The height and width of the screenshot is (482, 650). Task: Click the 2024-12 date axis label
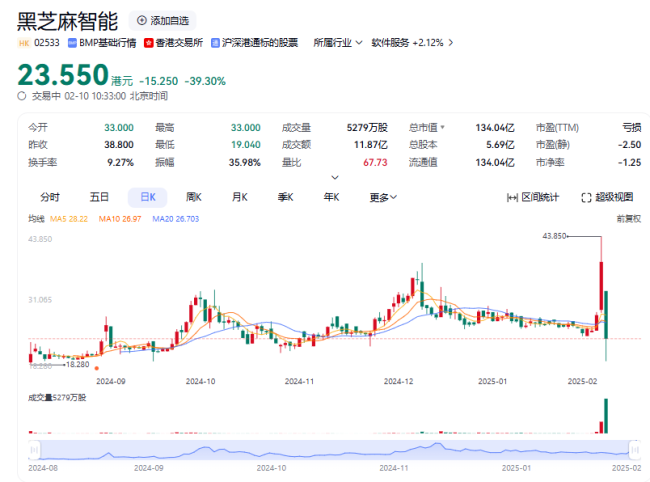(x=398, y=381)
